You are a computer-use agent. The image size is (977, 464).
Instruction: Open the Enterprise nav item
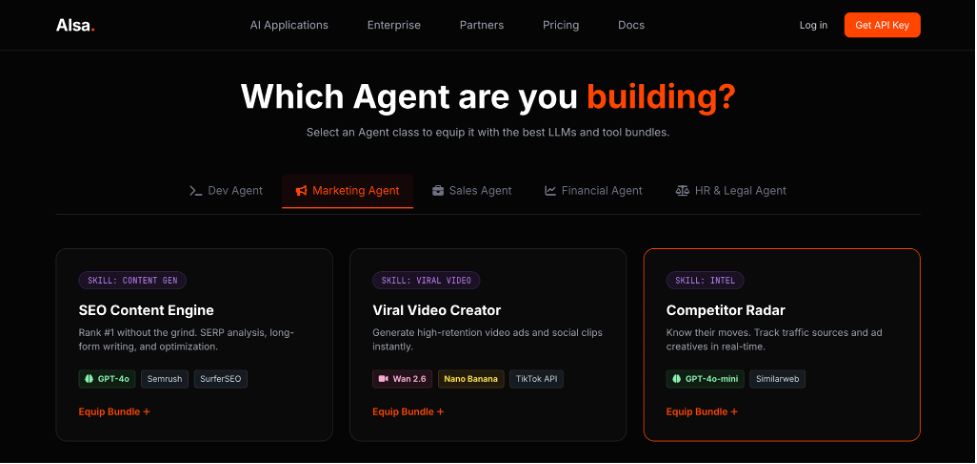(x=394, y=25)
